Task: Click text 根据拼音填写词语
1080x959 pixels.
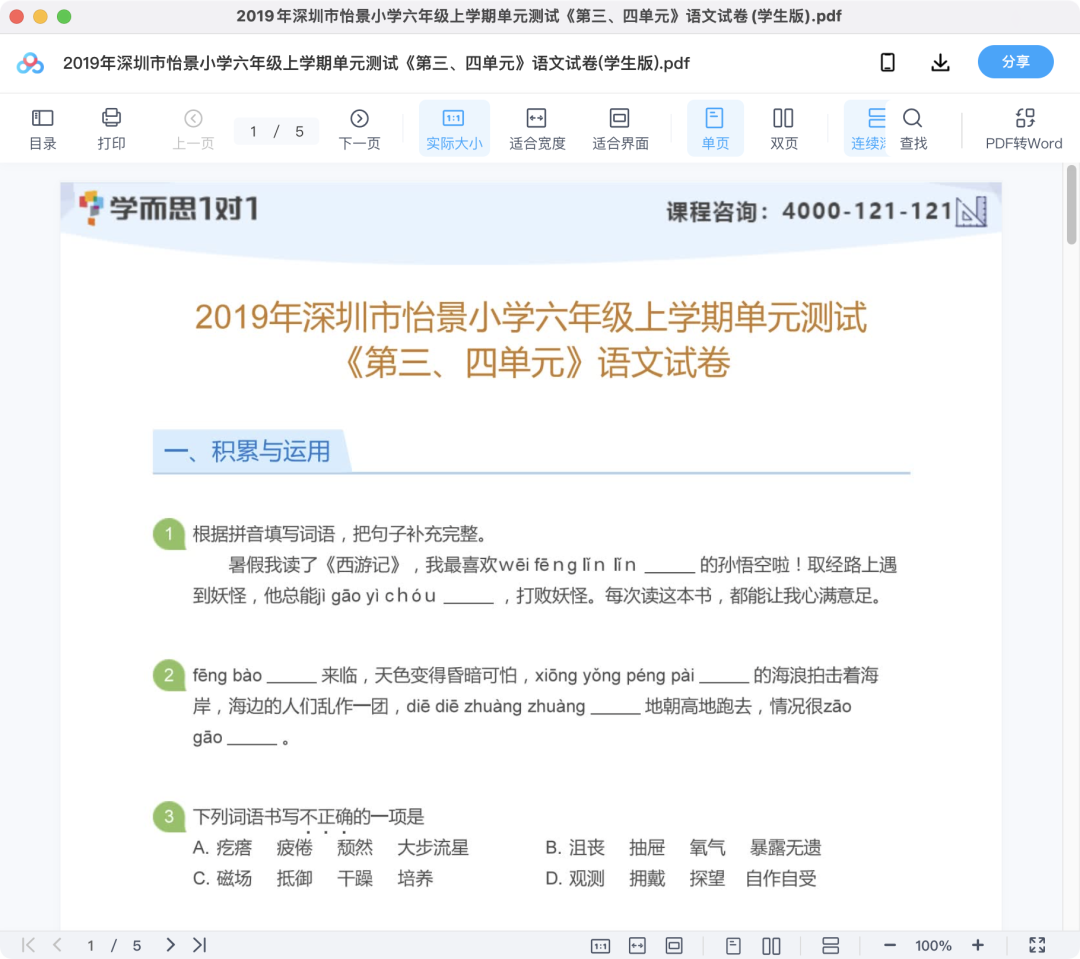Action: point(264,534)
